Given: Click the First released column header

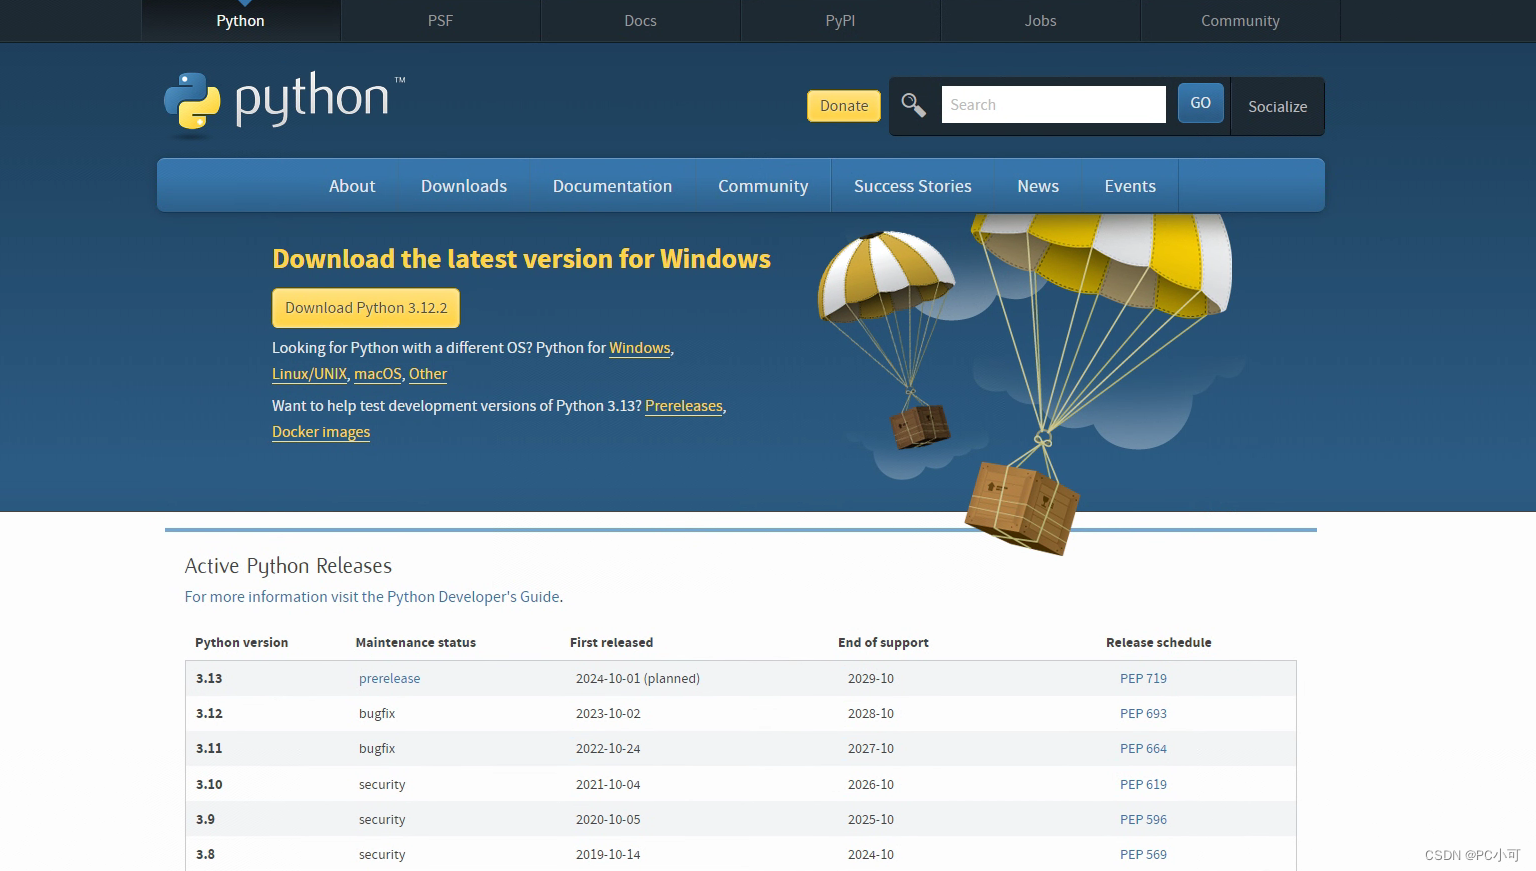Looking at the screenshot, I should [x=611, y=642].
